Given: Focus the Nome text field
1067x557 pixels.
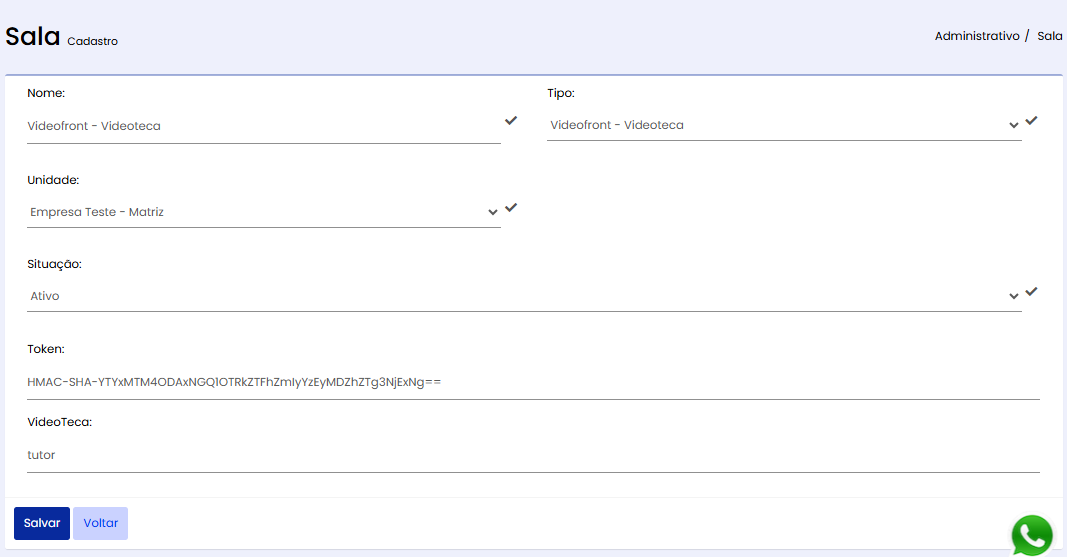Looking at the screenshot, I should click(x=264, y=126).
